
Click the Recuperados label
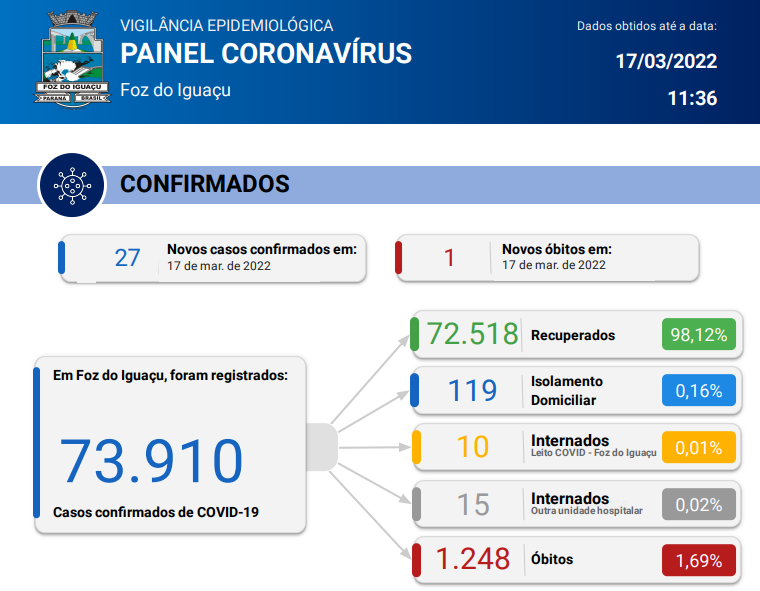[x=573, y=335]
